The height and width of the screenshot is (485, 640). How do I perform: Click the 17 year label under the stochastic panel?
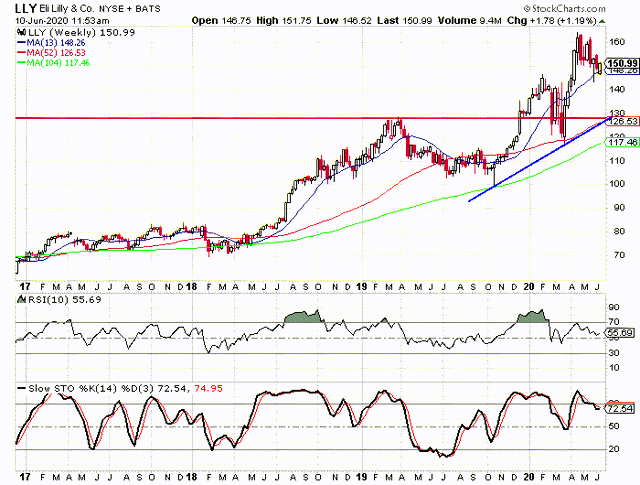24,477
